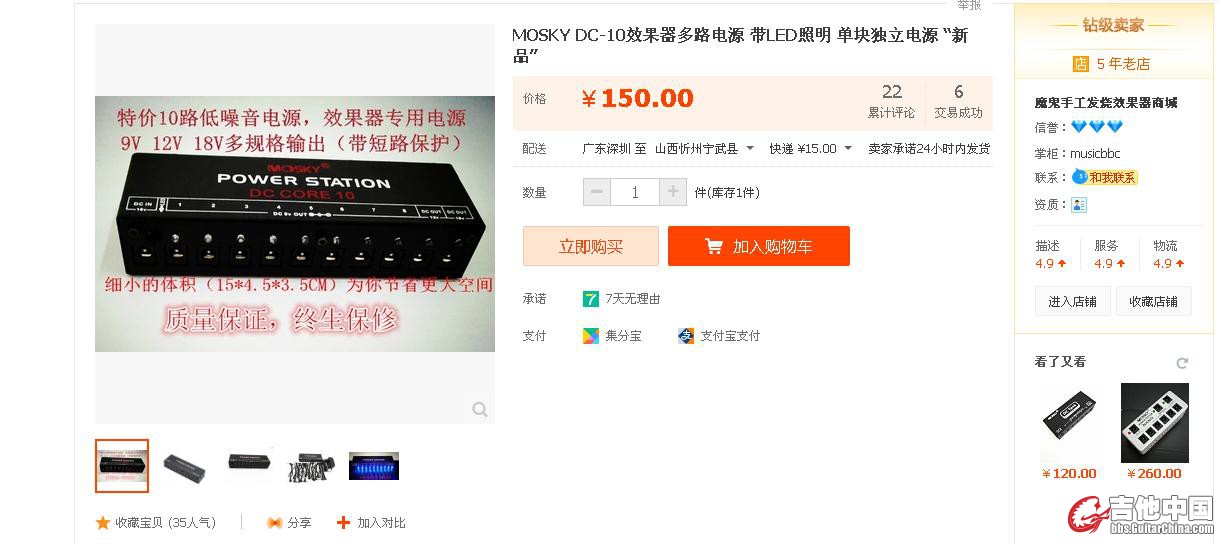Viewport: 1221px width, 544px height.
Task: Click the 进入店铺 enter shop button
Action: 1072,301
